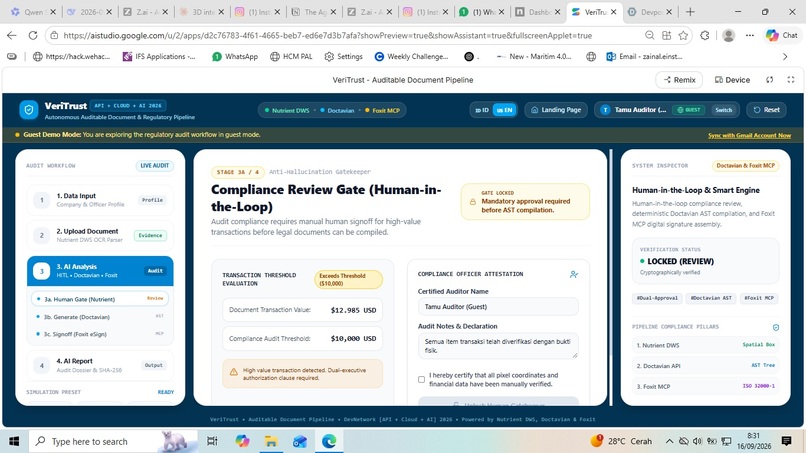Open the Device preview option

tap(732, 80)
